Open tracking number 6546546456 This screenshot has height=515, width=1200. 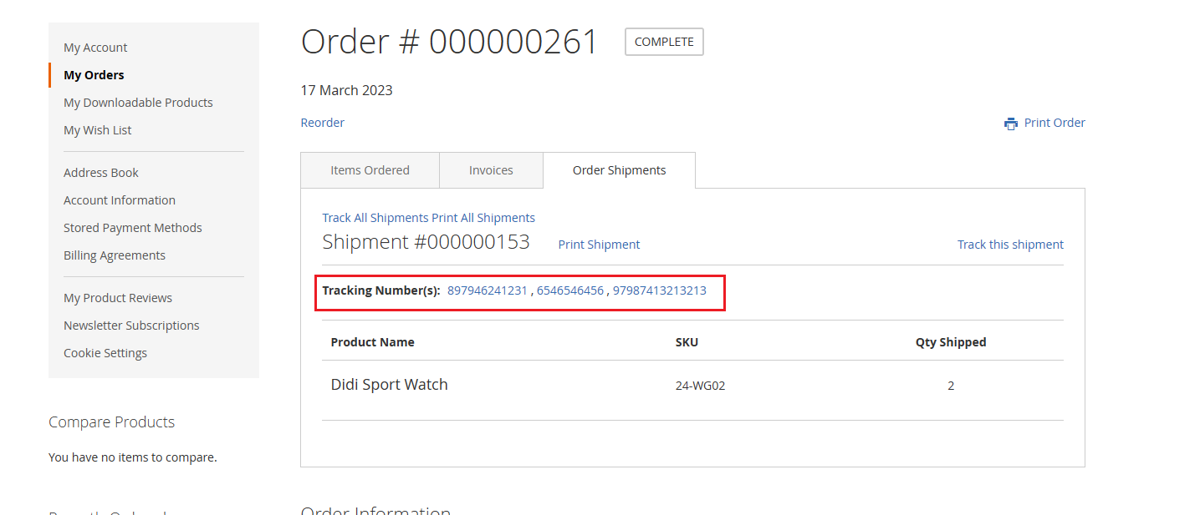(x=570, y=290)
